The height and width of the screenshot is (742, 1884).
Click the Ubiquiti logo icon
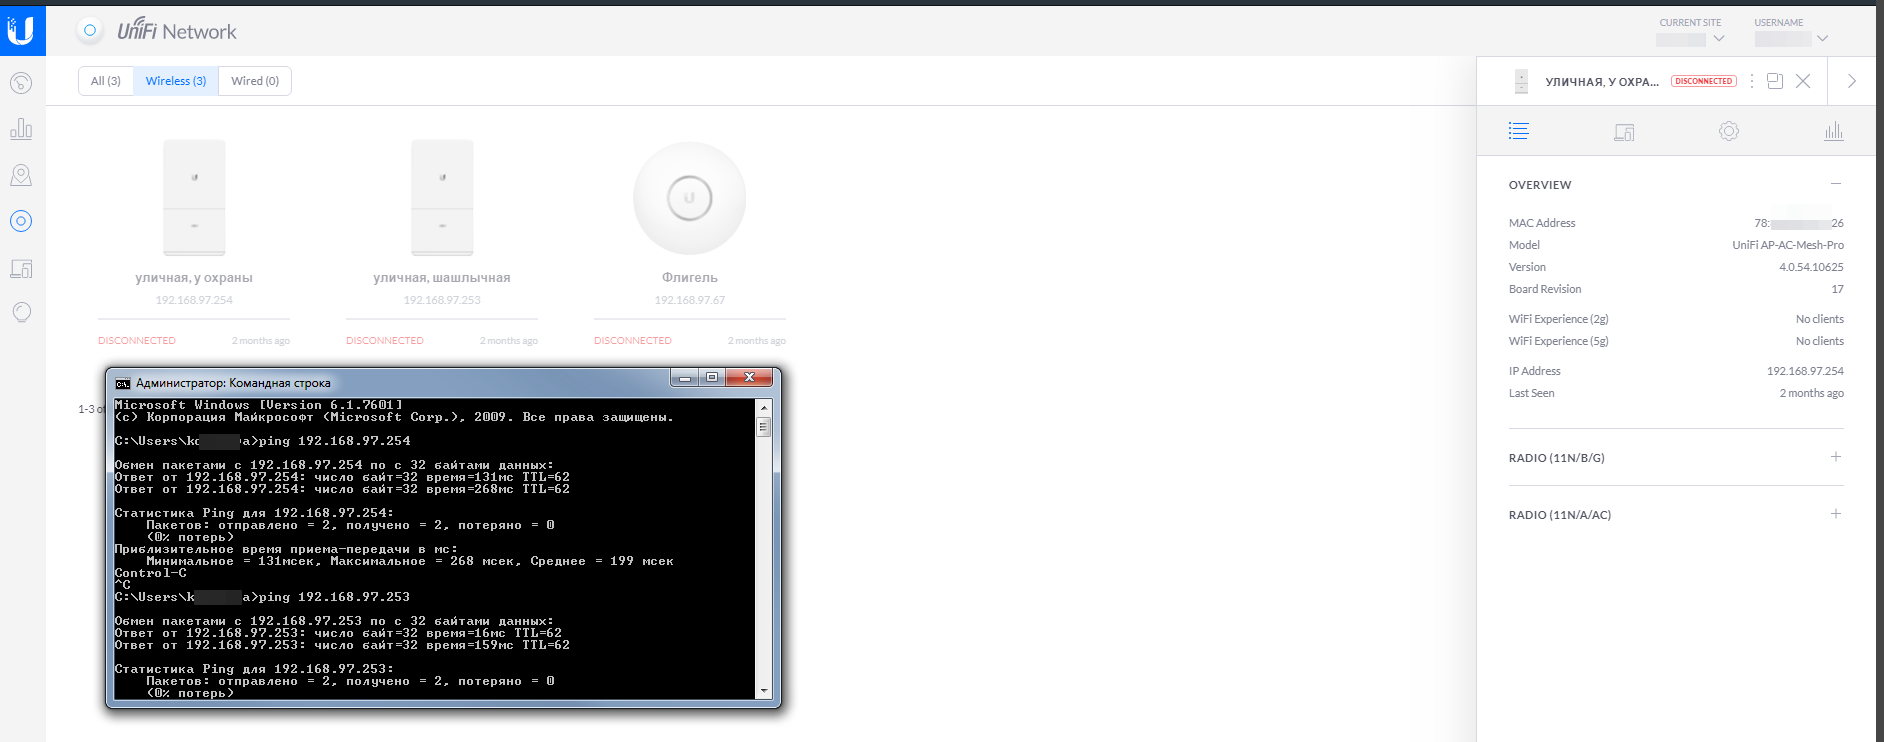pyautogui.click(x=21, y=31)
